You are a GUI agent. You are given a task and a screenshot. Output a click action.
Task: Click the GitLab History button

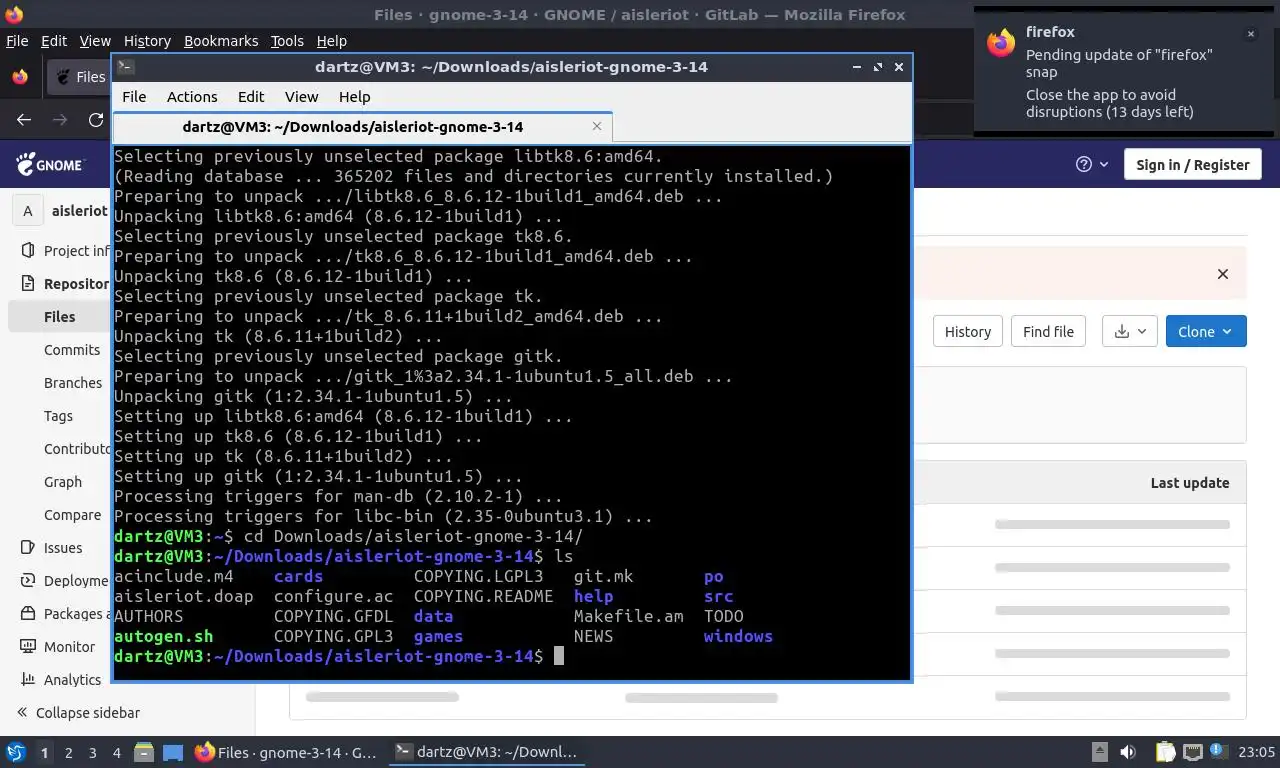968,332
